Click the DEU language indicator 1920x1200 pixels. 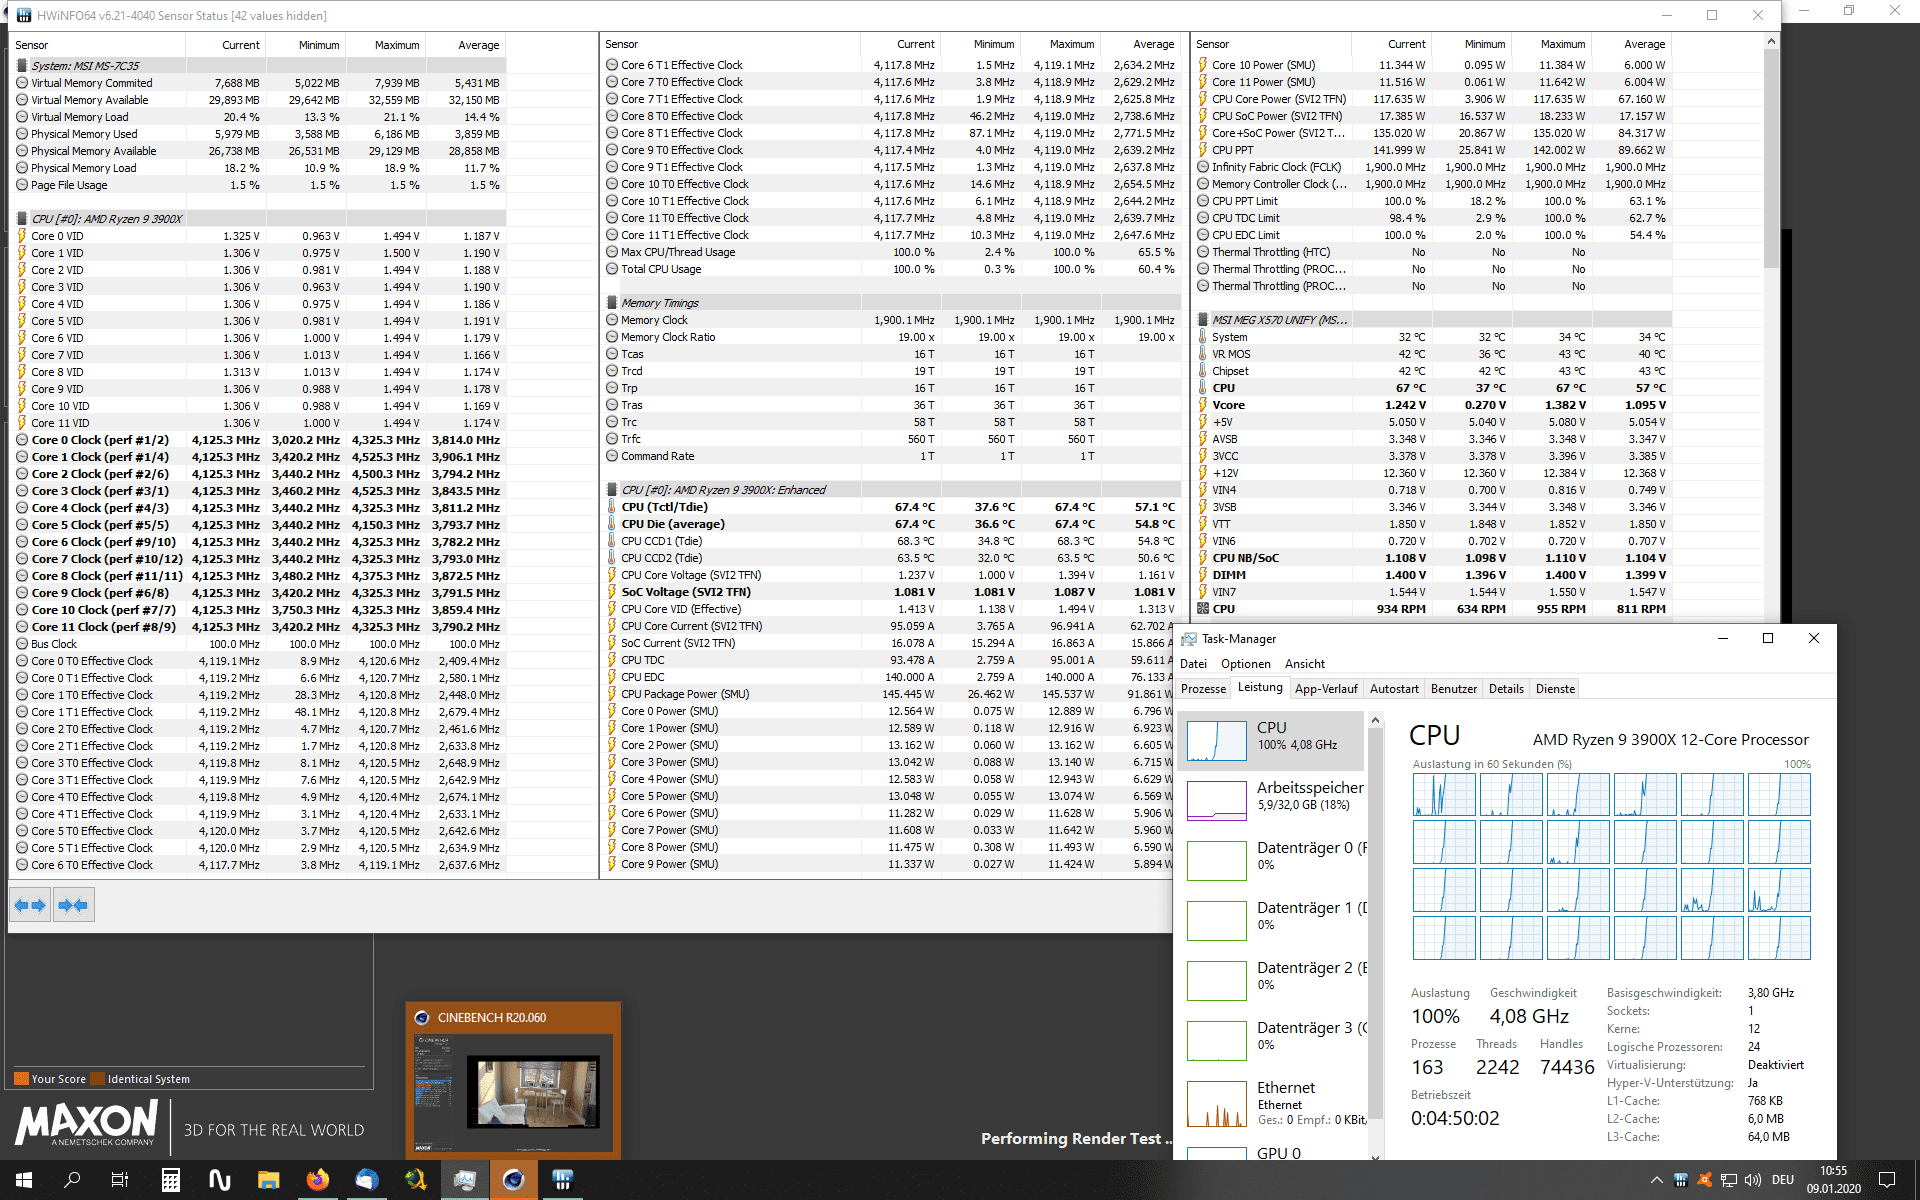1783,1180
